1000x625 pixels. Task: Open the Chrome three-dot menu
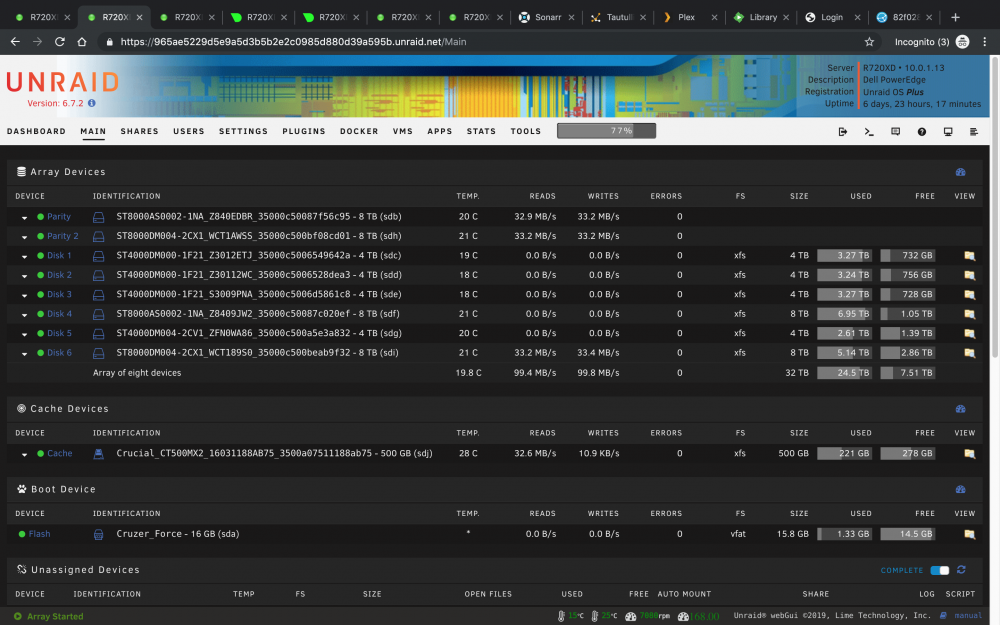985,41
